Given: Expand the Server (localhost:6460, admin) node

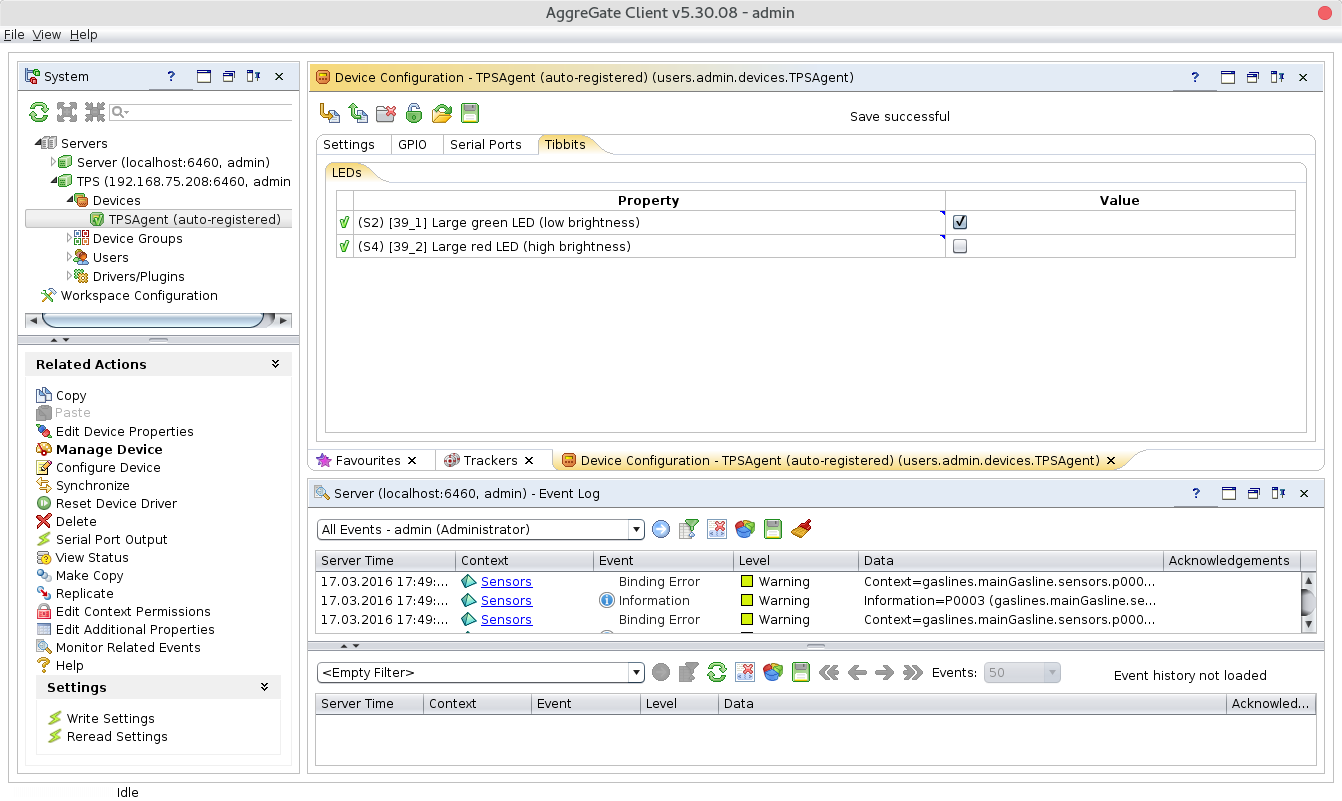Looking at the screenshot, I should 53,162.
